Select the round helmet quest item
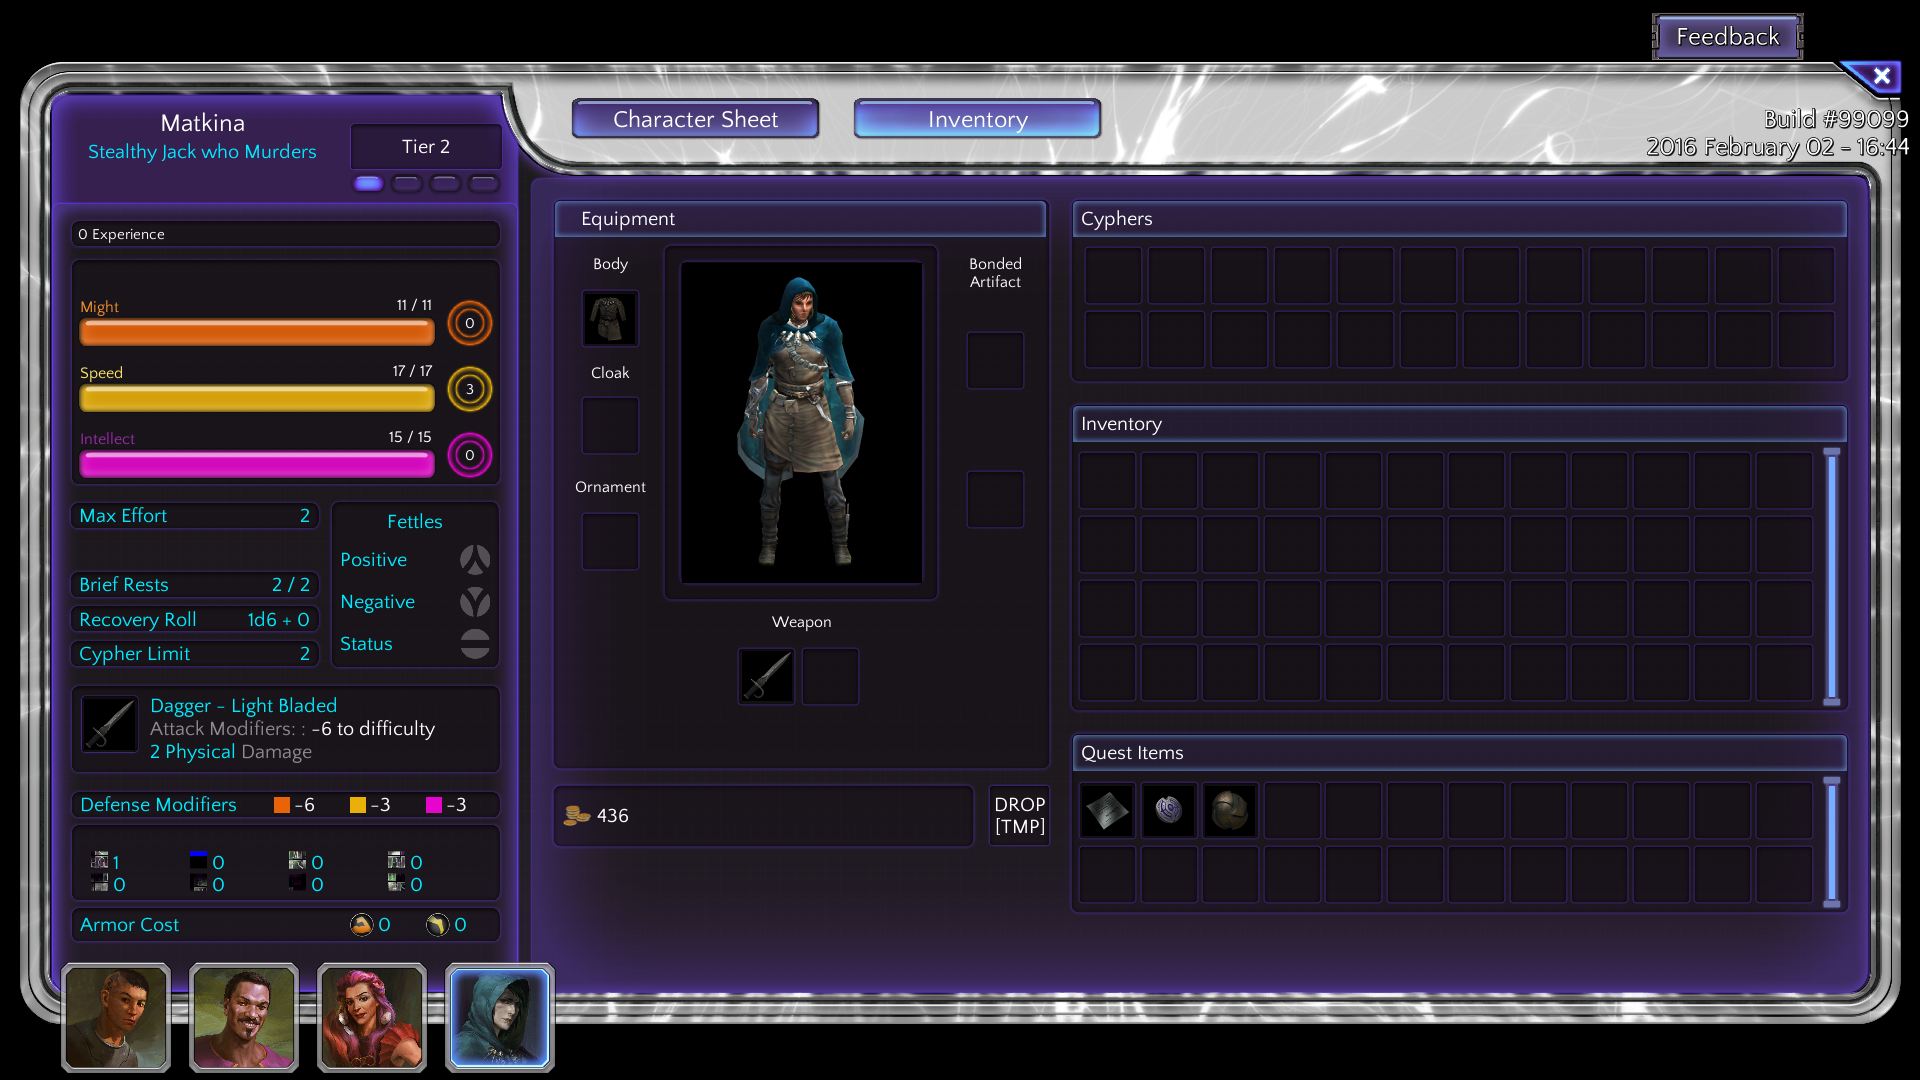 (1230, 810)
